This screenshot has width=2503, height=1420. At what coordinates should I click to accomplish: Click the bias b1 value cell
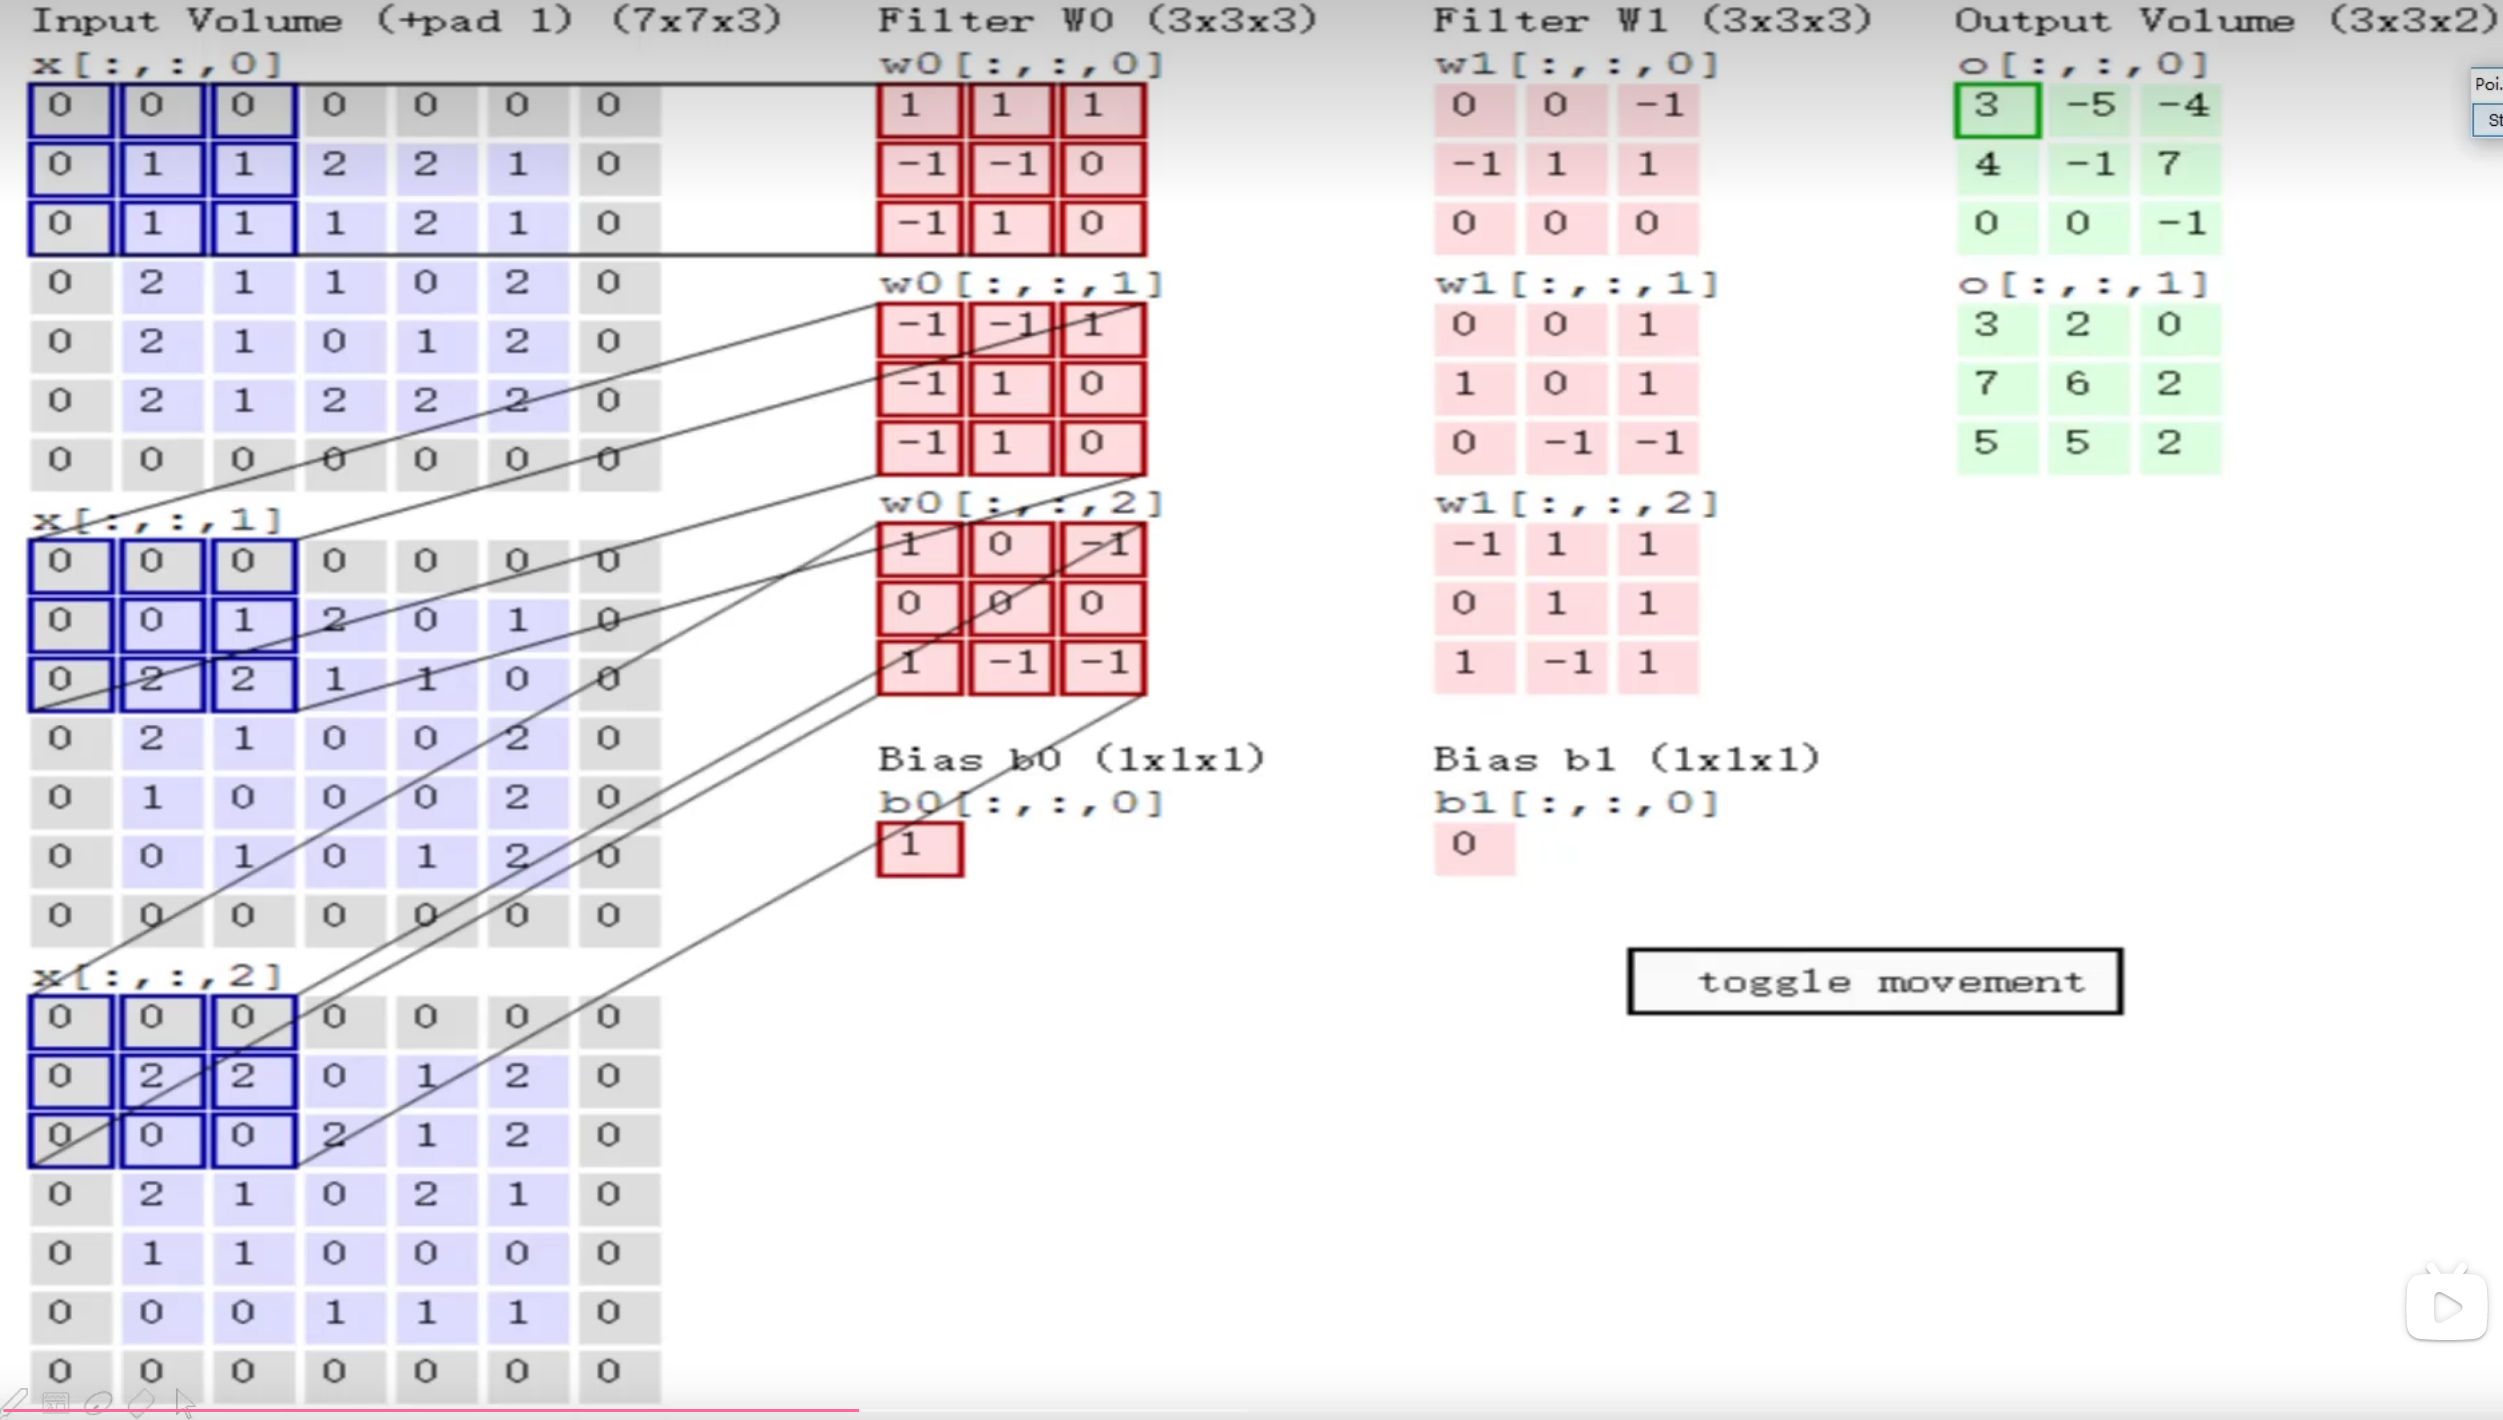coord(1473,847)
